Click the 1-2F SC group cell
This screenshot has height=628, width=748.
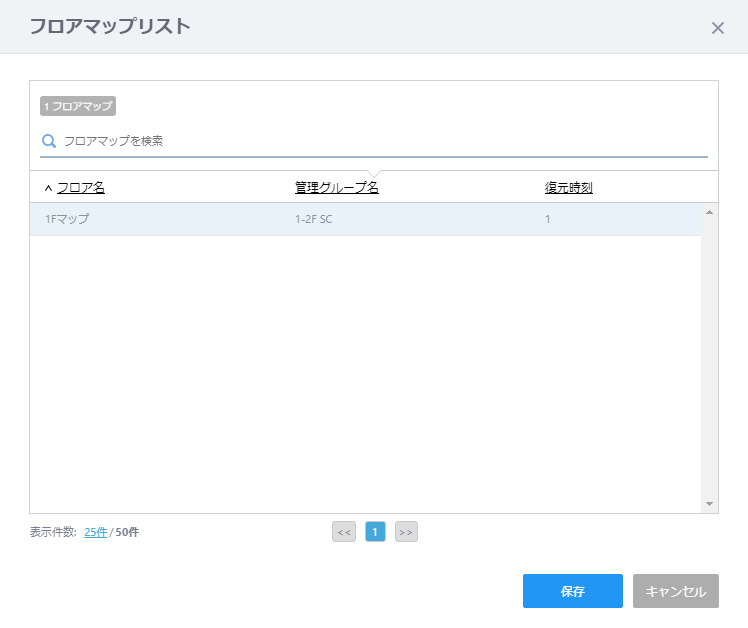click(x=314, y=219)
